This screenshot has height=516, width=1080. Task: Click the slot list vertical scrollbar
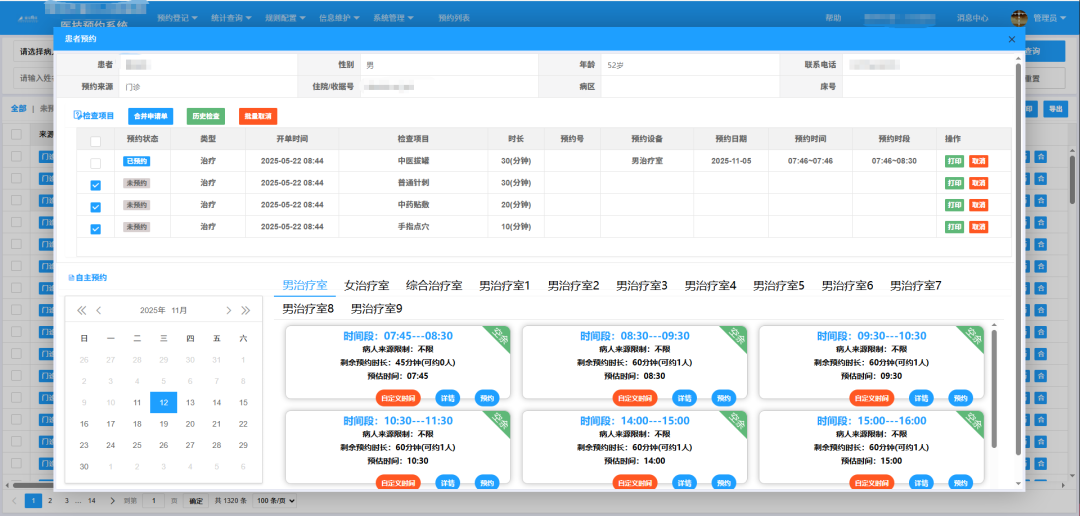(993, 389)
